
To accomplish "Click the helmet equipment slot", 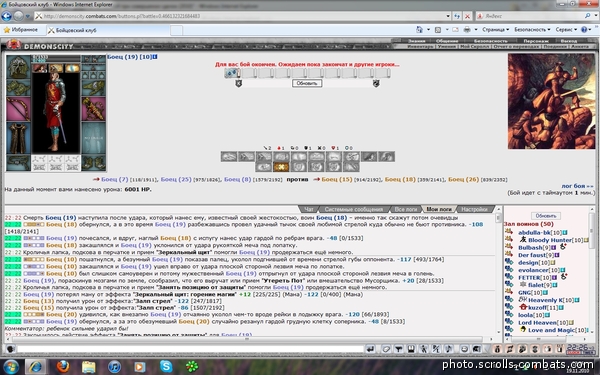I will [x=18, y=67].
